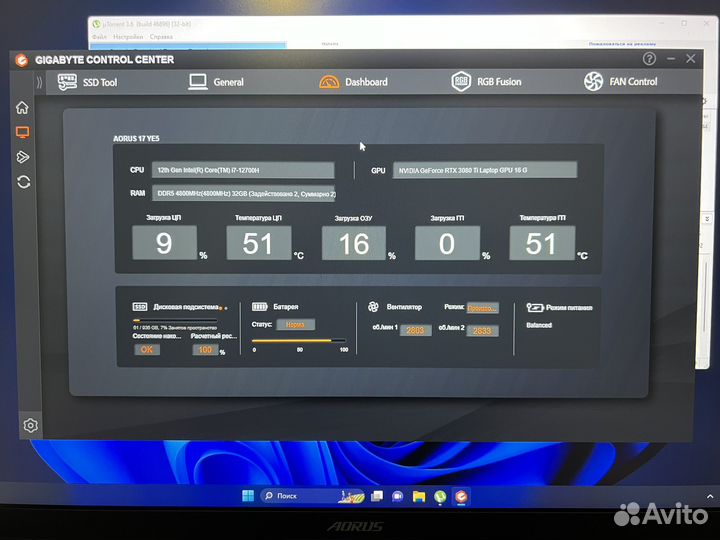Click the battery icon beside Батарея
Screen dimensions: 720x540
[x=259, y=306]
